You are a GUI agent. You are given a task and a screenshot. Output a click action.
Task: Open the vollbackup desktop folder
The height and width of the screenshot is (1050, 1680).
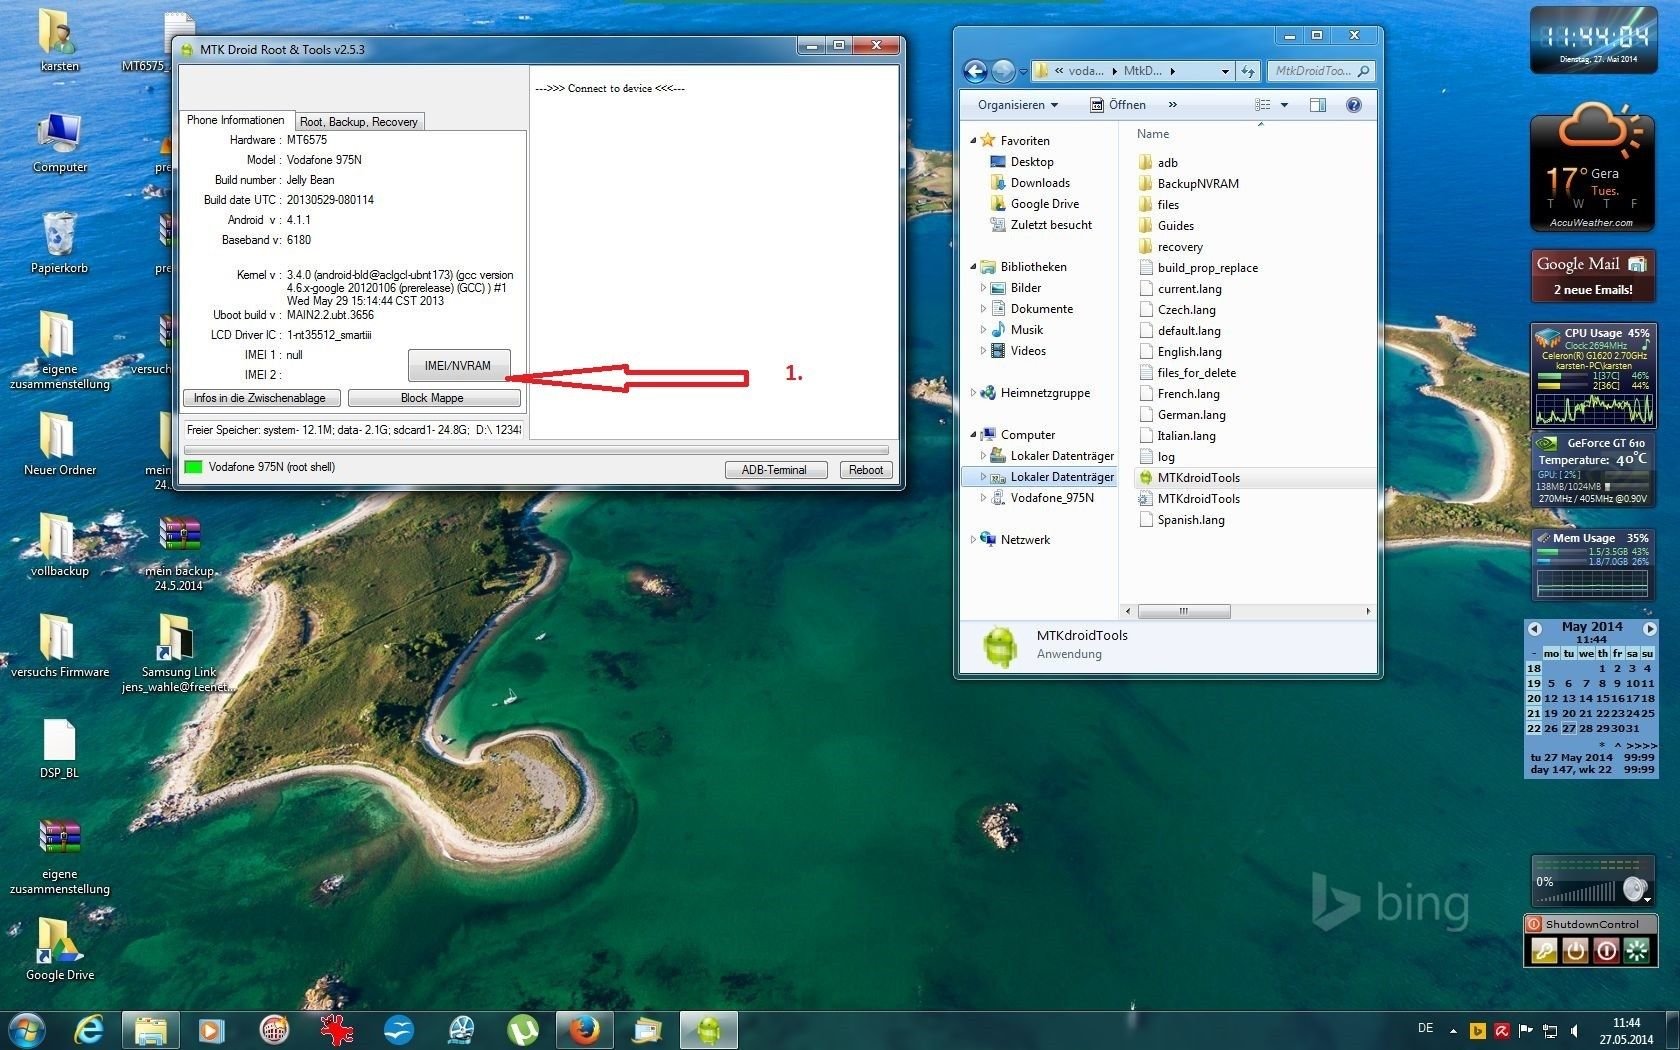[59, 546]
